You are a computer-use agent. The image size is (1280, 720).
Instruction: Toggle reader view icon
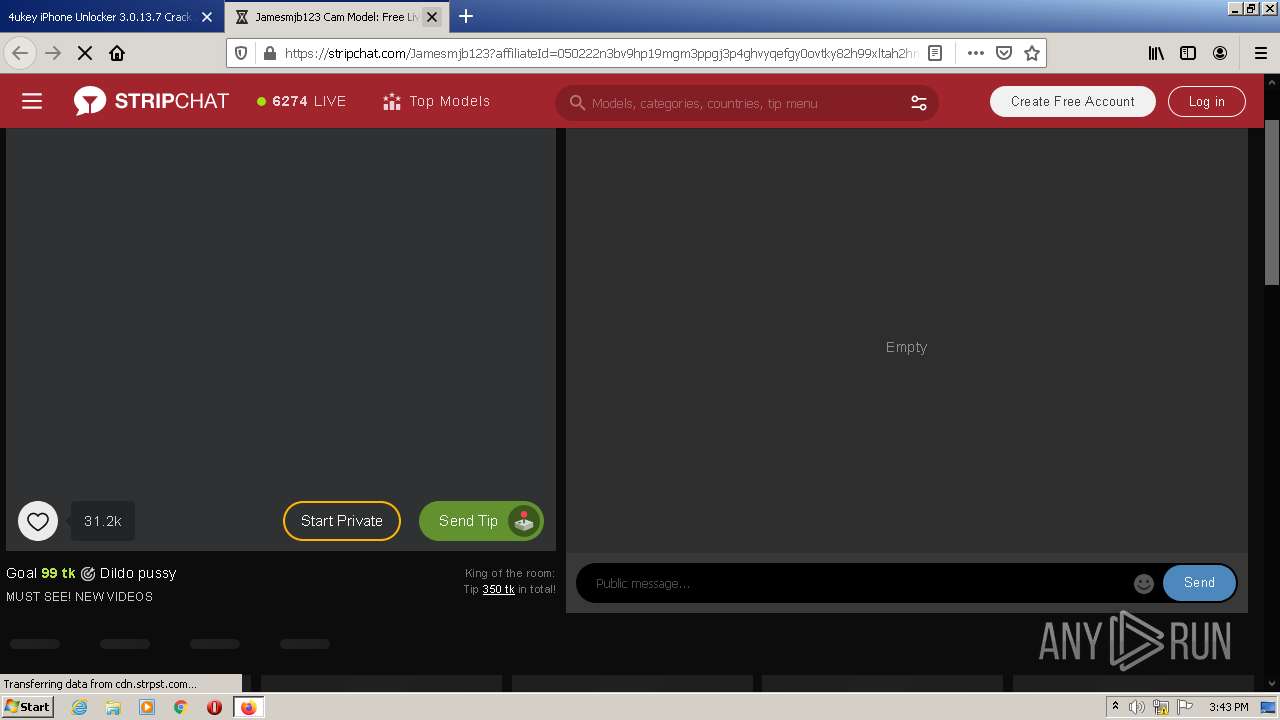tap(935, 53)
